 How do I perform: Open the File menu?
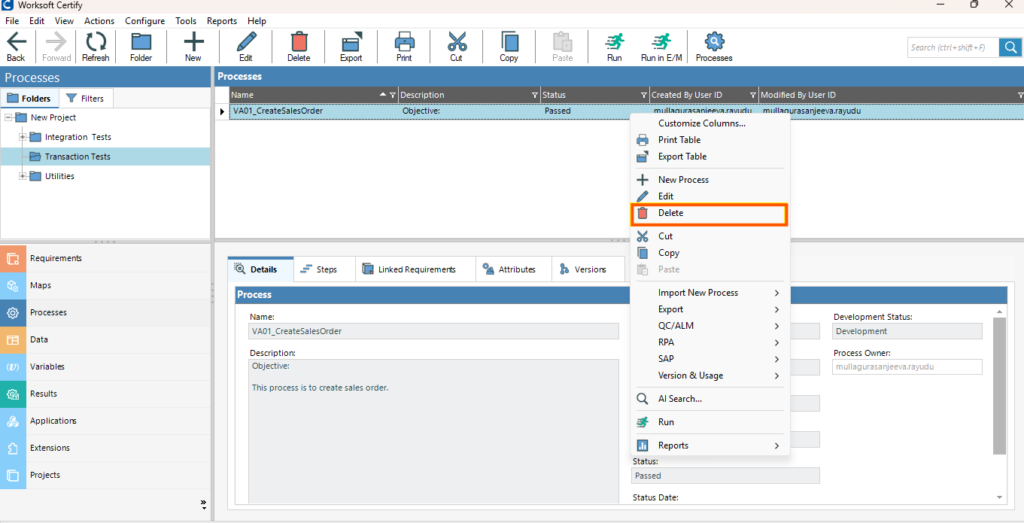coord(12,21)
